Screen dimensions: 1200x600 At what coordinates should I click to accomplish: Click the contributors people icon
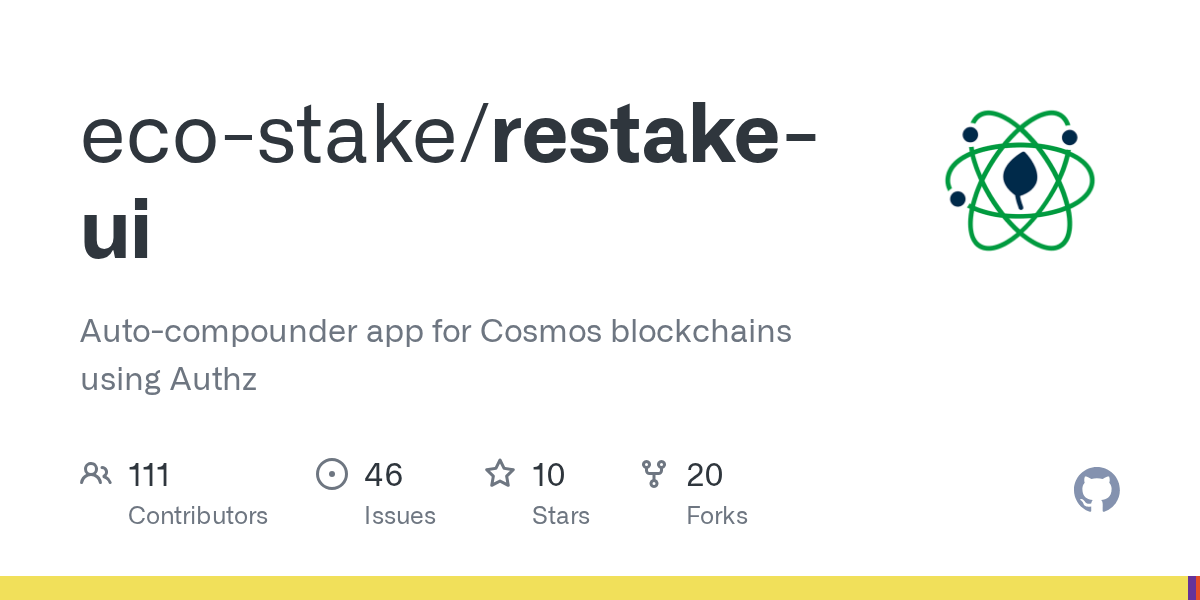[x=96, y=473]
